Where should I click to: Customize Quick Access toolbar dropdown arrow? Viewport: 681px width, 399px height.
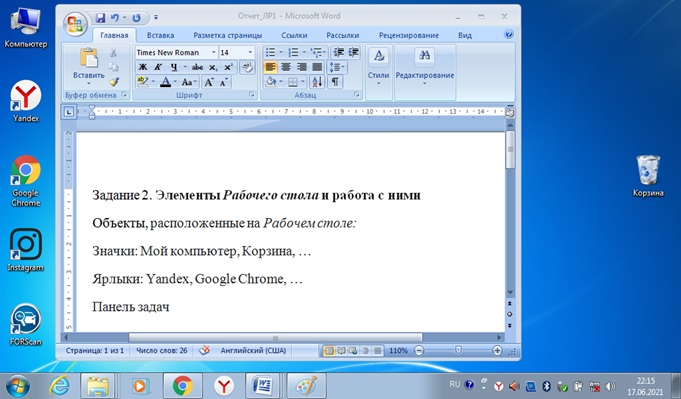[x=156, y=18]
